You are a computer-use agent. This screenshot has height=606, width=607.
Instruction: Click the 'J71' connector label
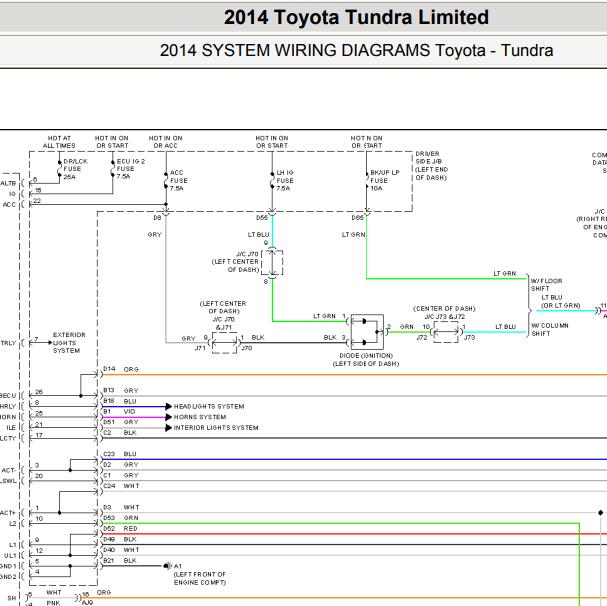(x=200, y=348)
